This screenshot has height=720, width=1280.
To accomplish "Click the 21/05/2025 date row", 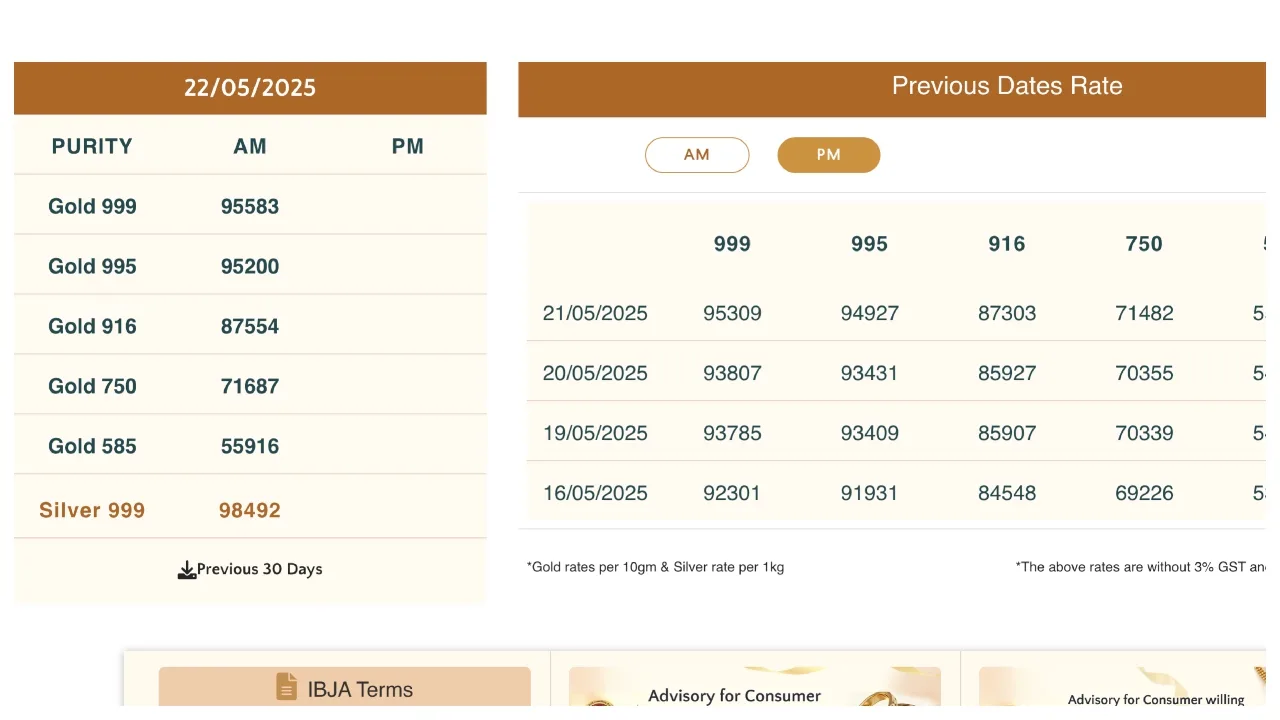I will pyautogui.click(x=595, y=313).
